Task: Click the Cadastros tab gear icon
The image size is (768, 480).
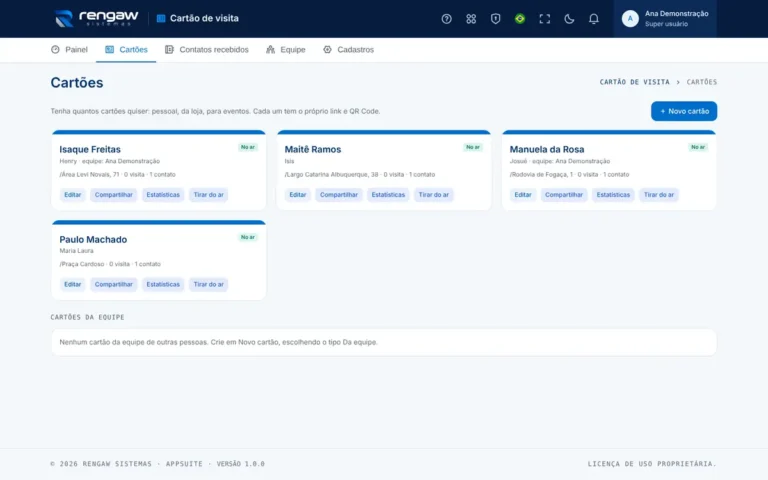Action: 327,49
